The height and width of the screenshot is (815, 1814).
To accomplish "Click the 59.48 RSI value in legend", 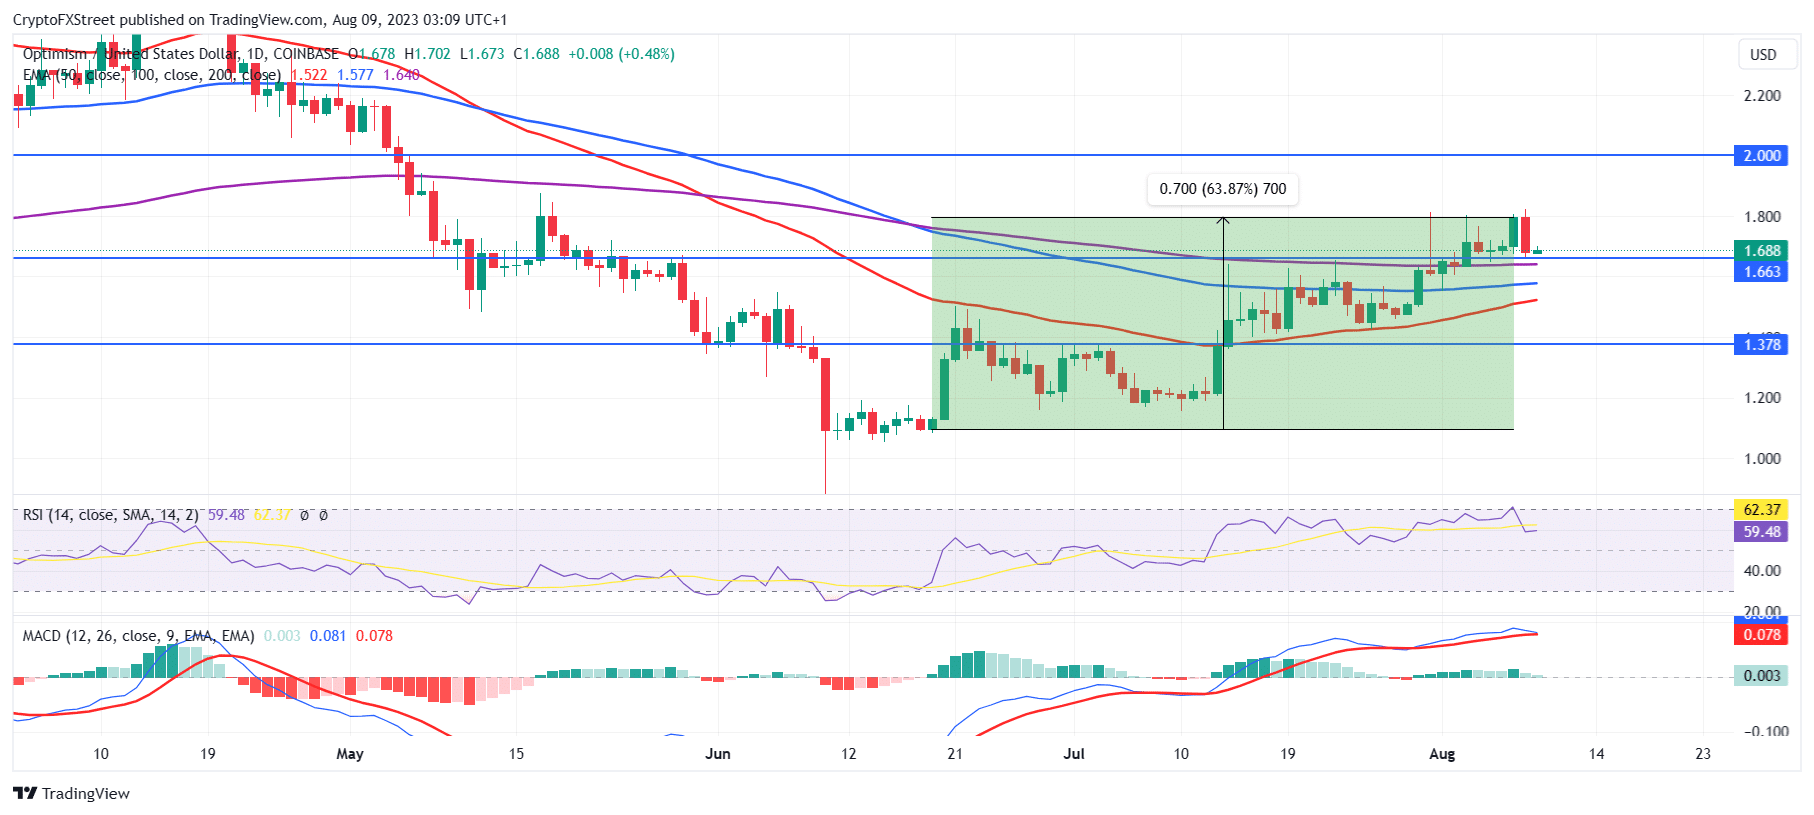I will point(226,515).
